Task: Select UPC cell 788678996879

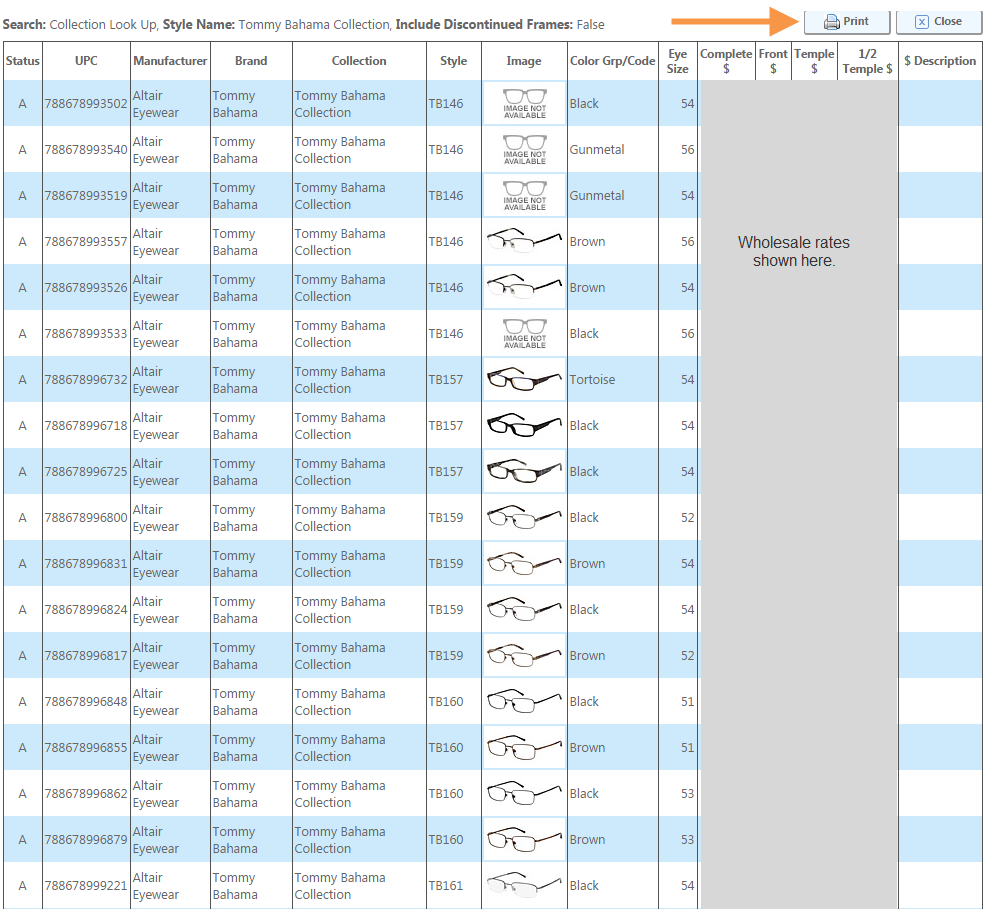Action: [x=86, y=839]
